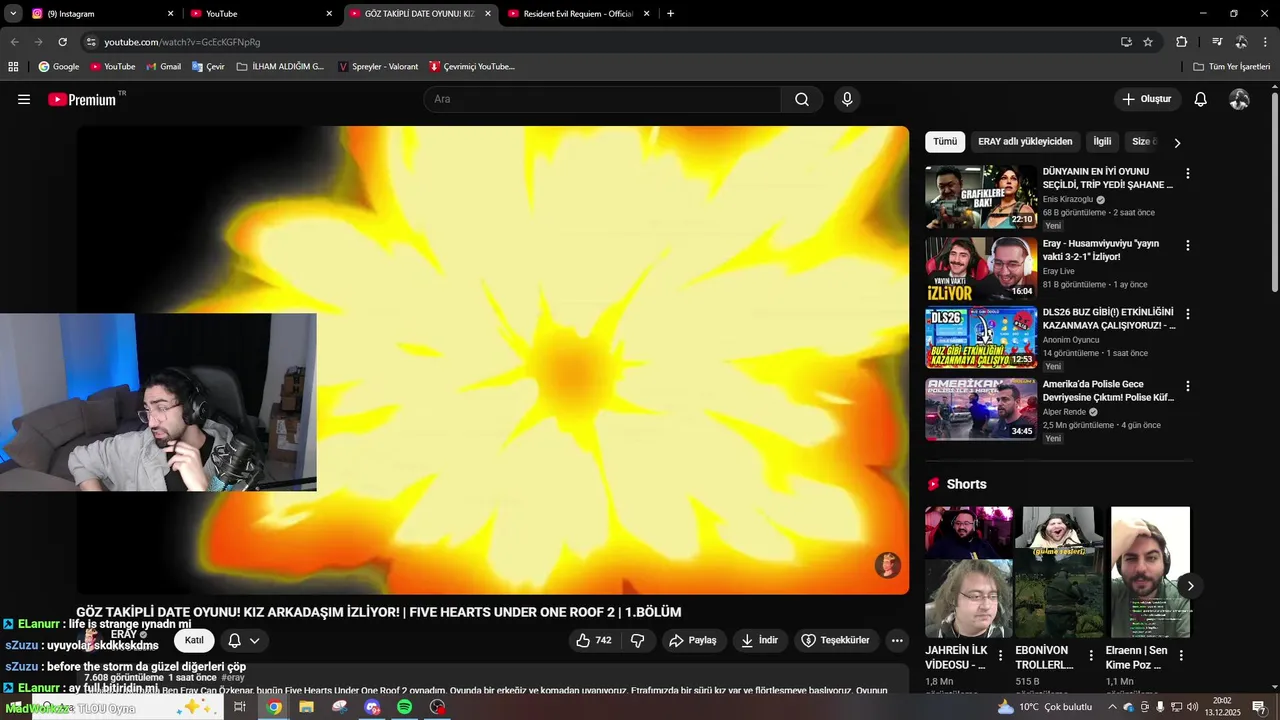
Task: Open options for Eray - Husamviyuviyu video
Action: (1187, 246)
